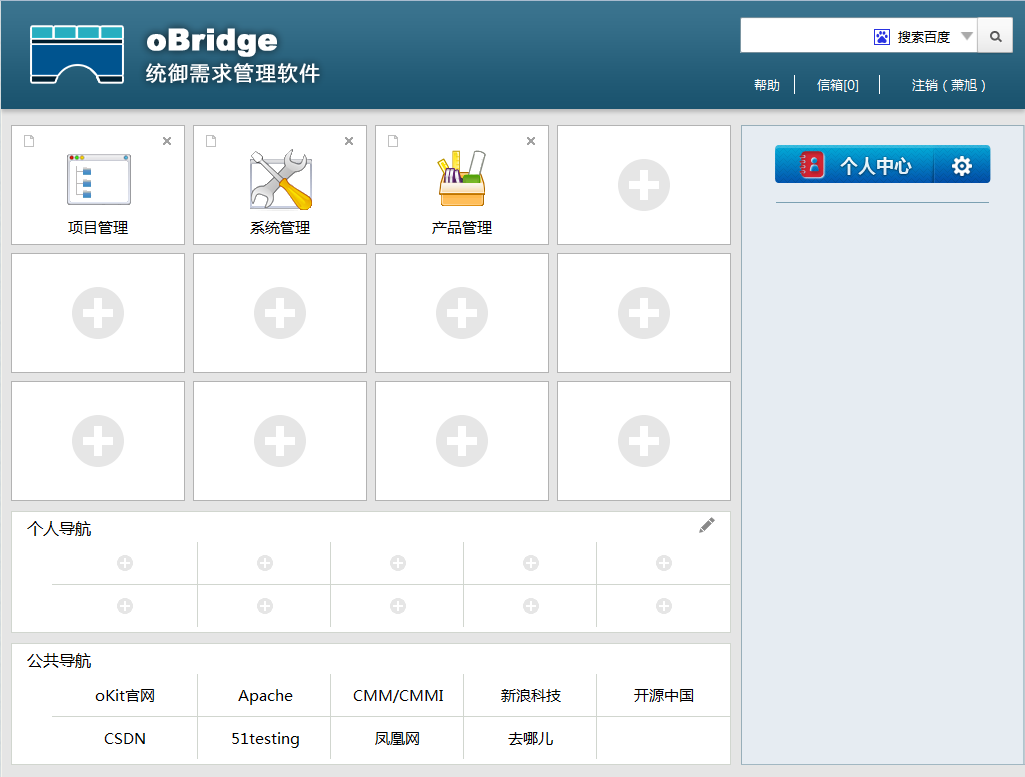Add the first personal nav link in second row
This screenshot has height=777, width=1025.
(x=125, y=606)
